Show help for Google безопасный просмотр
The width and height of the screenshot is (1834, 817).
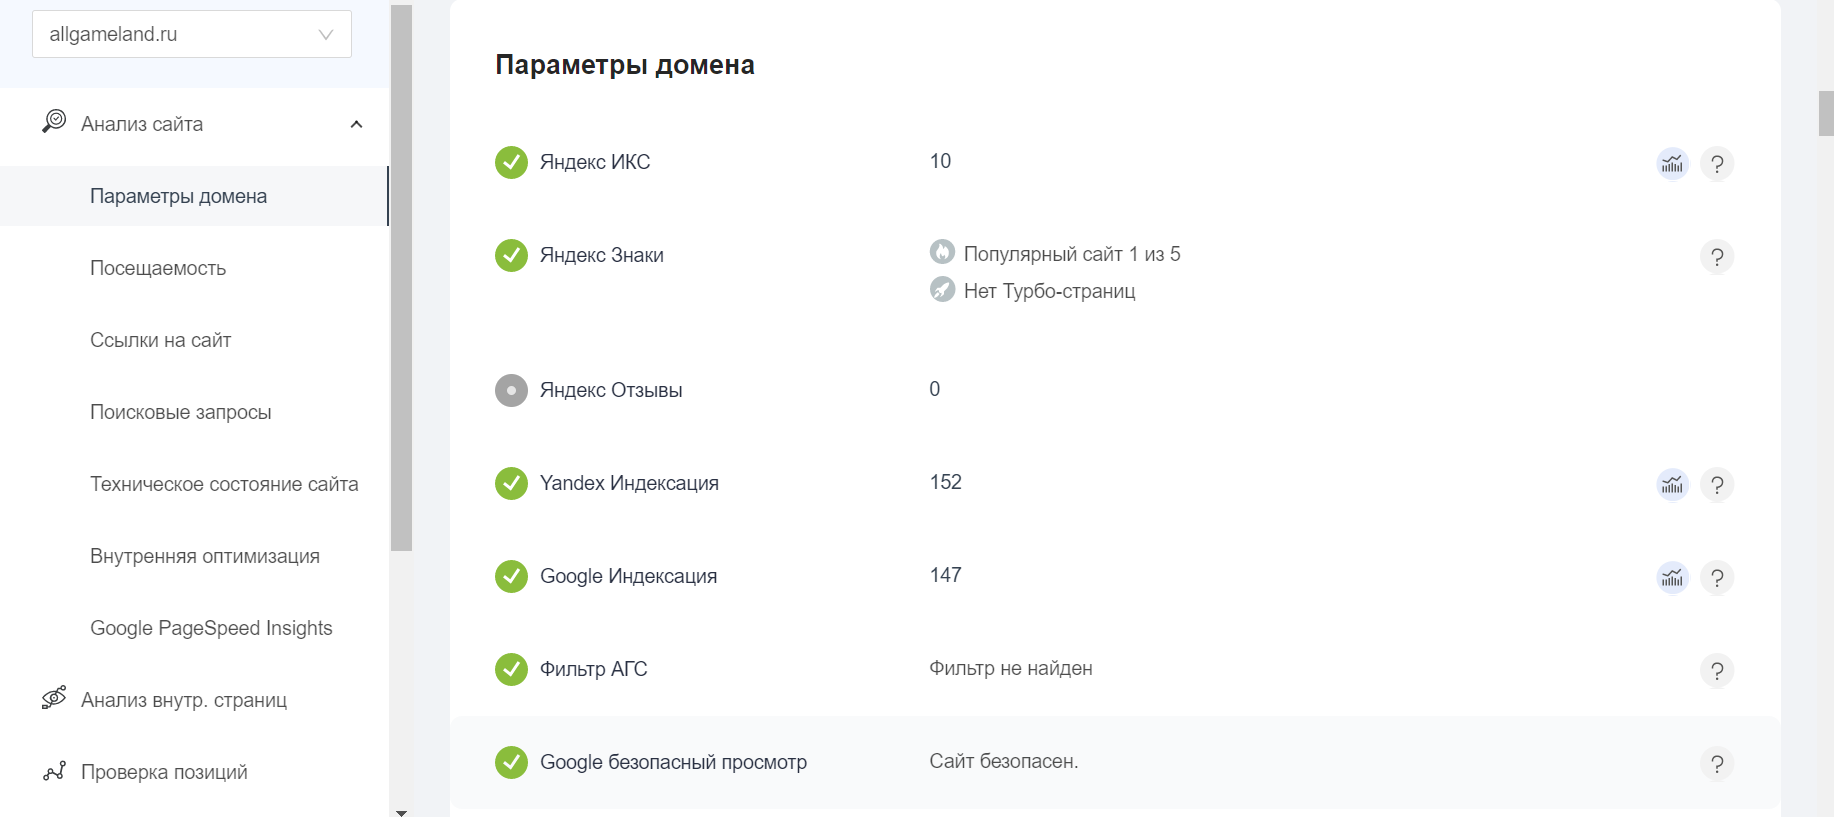point(1717,763)
